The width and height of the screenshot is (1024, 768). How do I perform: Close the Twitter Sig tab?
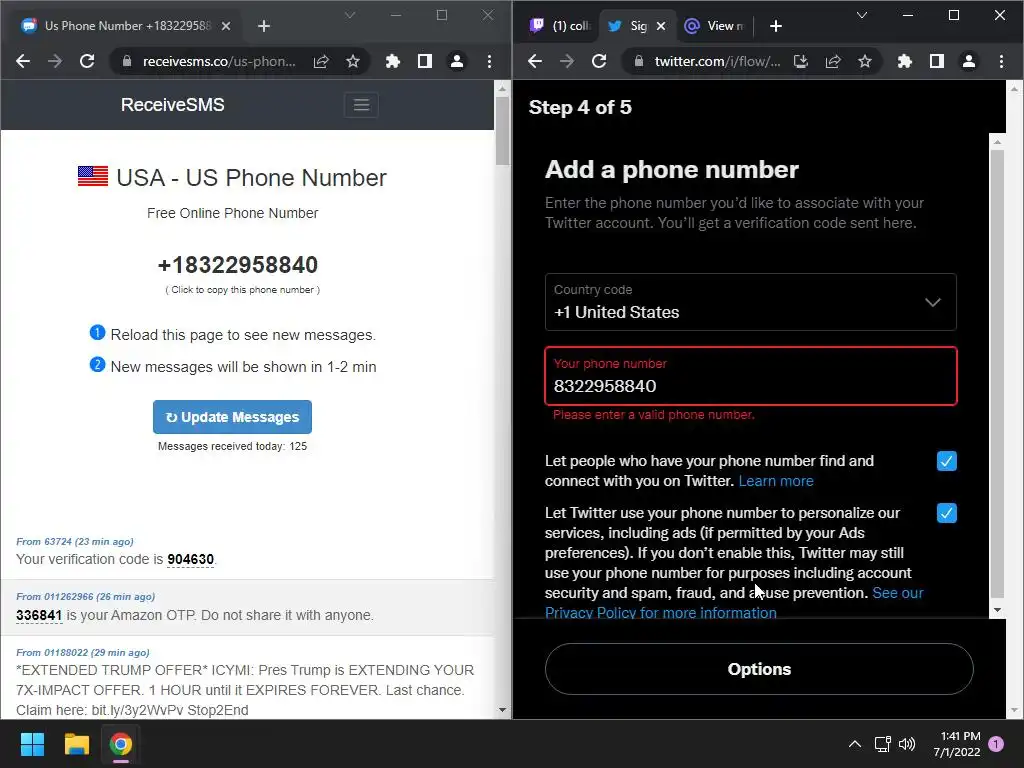(661, 26)
